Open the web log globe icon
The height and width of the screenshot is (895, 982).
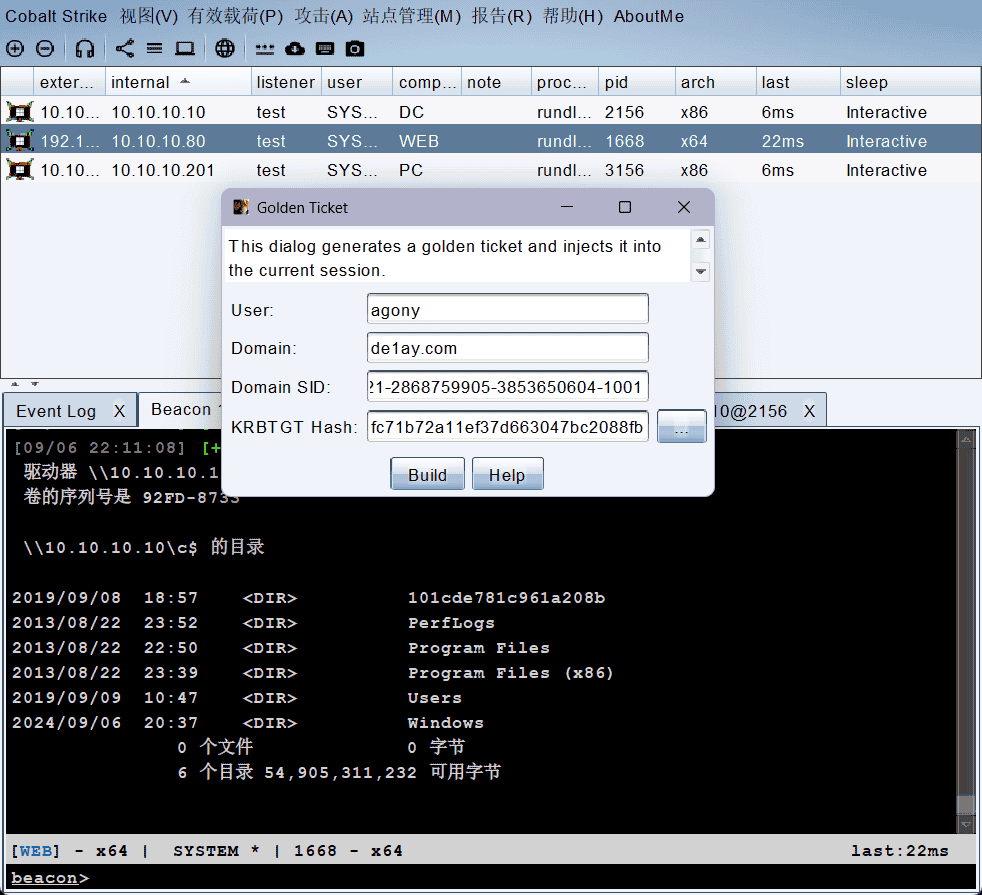pyautogui.click(x=224, y=48)
